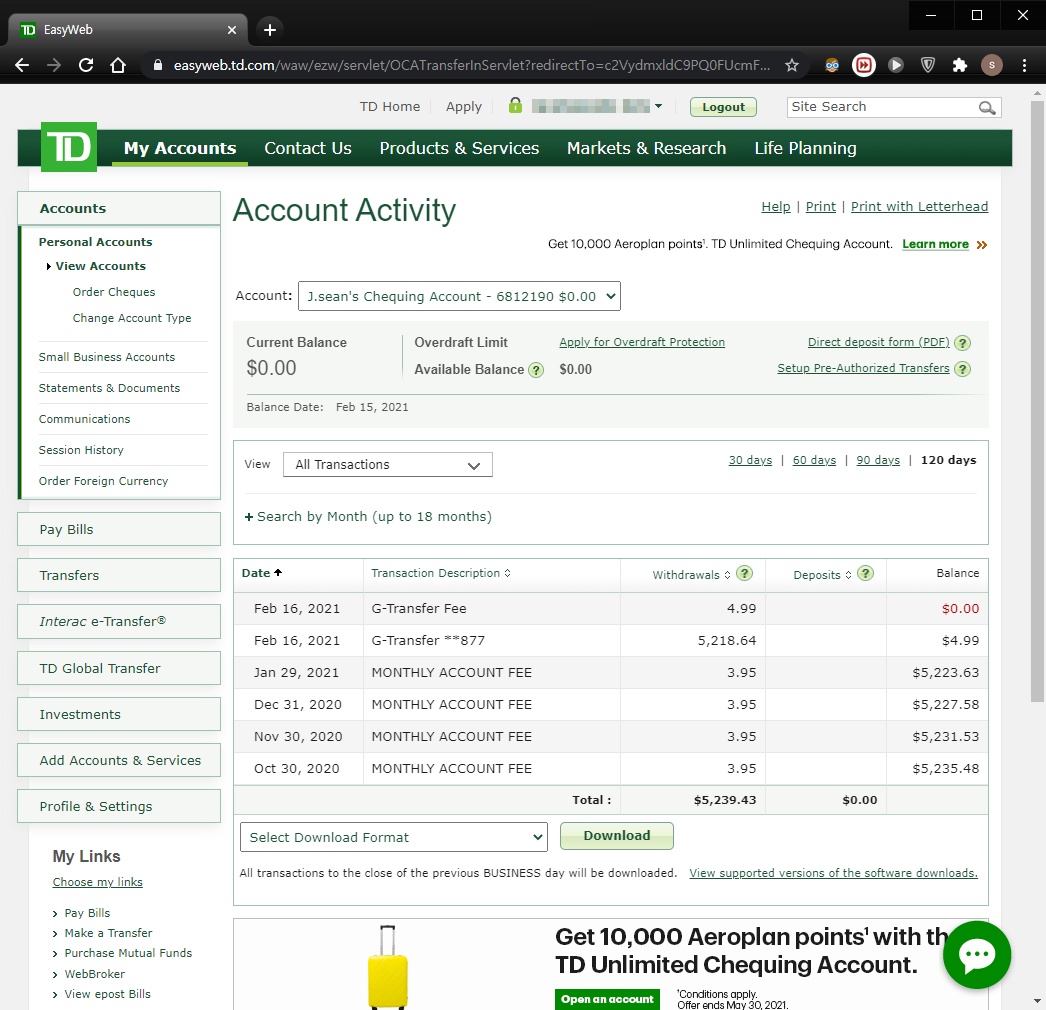Open Interac e-Transfer sidebar section
The width and height of the screenshot is (1046, 1010).
pos(119,621)
